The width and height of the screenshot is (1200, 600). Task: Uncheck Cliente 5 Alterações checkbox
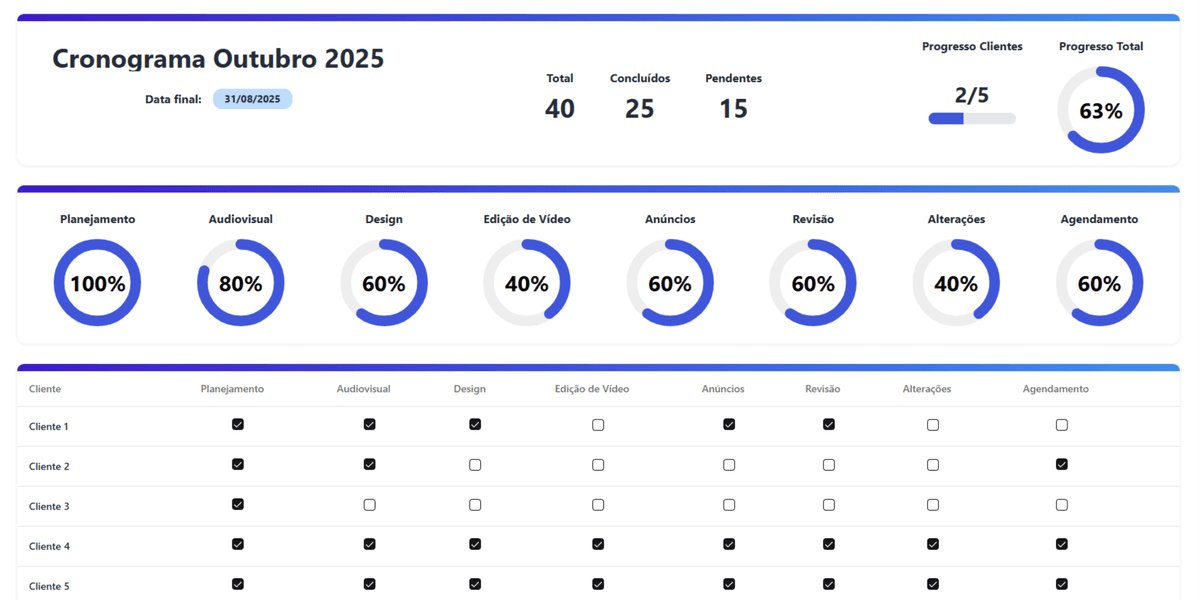(x=932, y=584)
